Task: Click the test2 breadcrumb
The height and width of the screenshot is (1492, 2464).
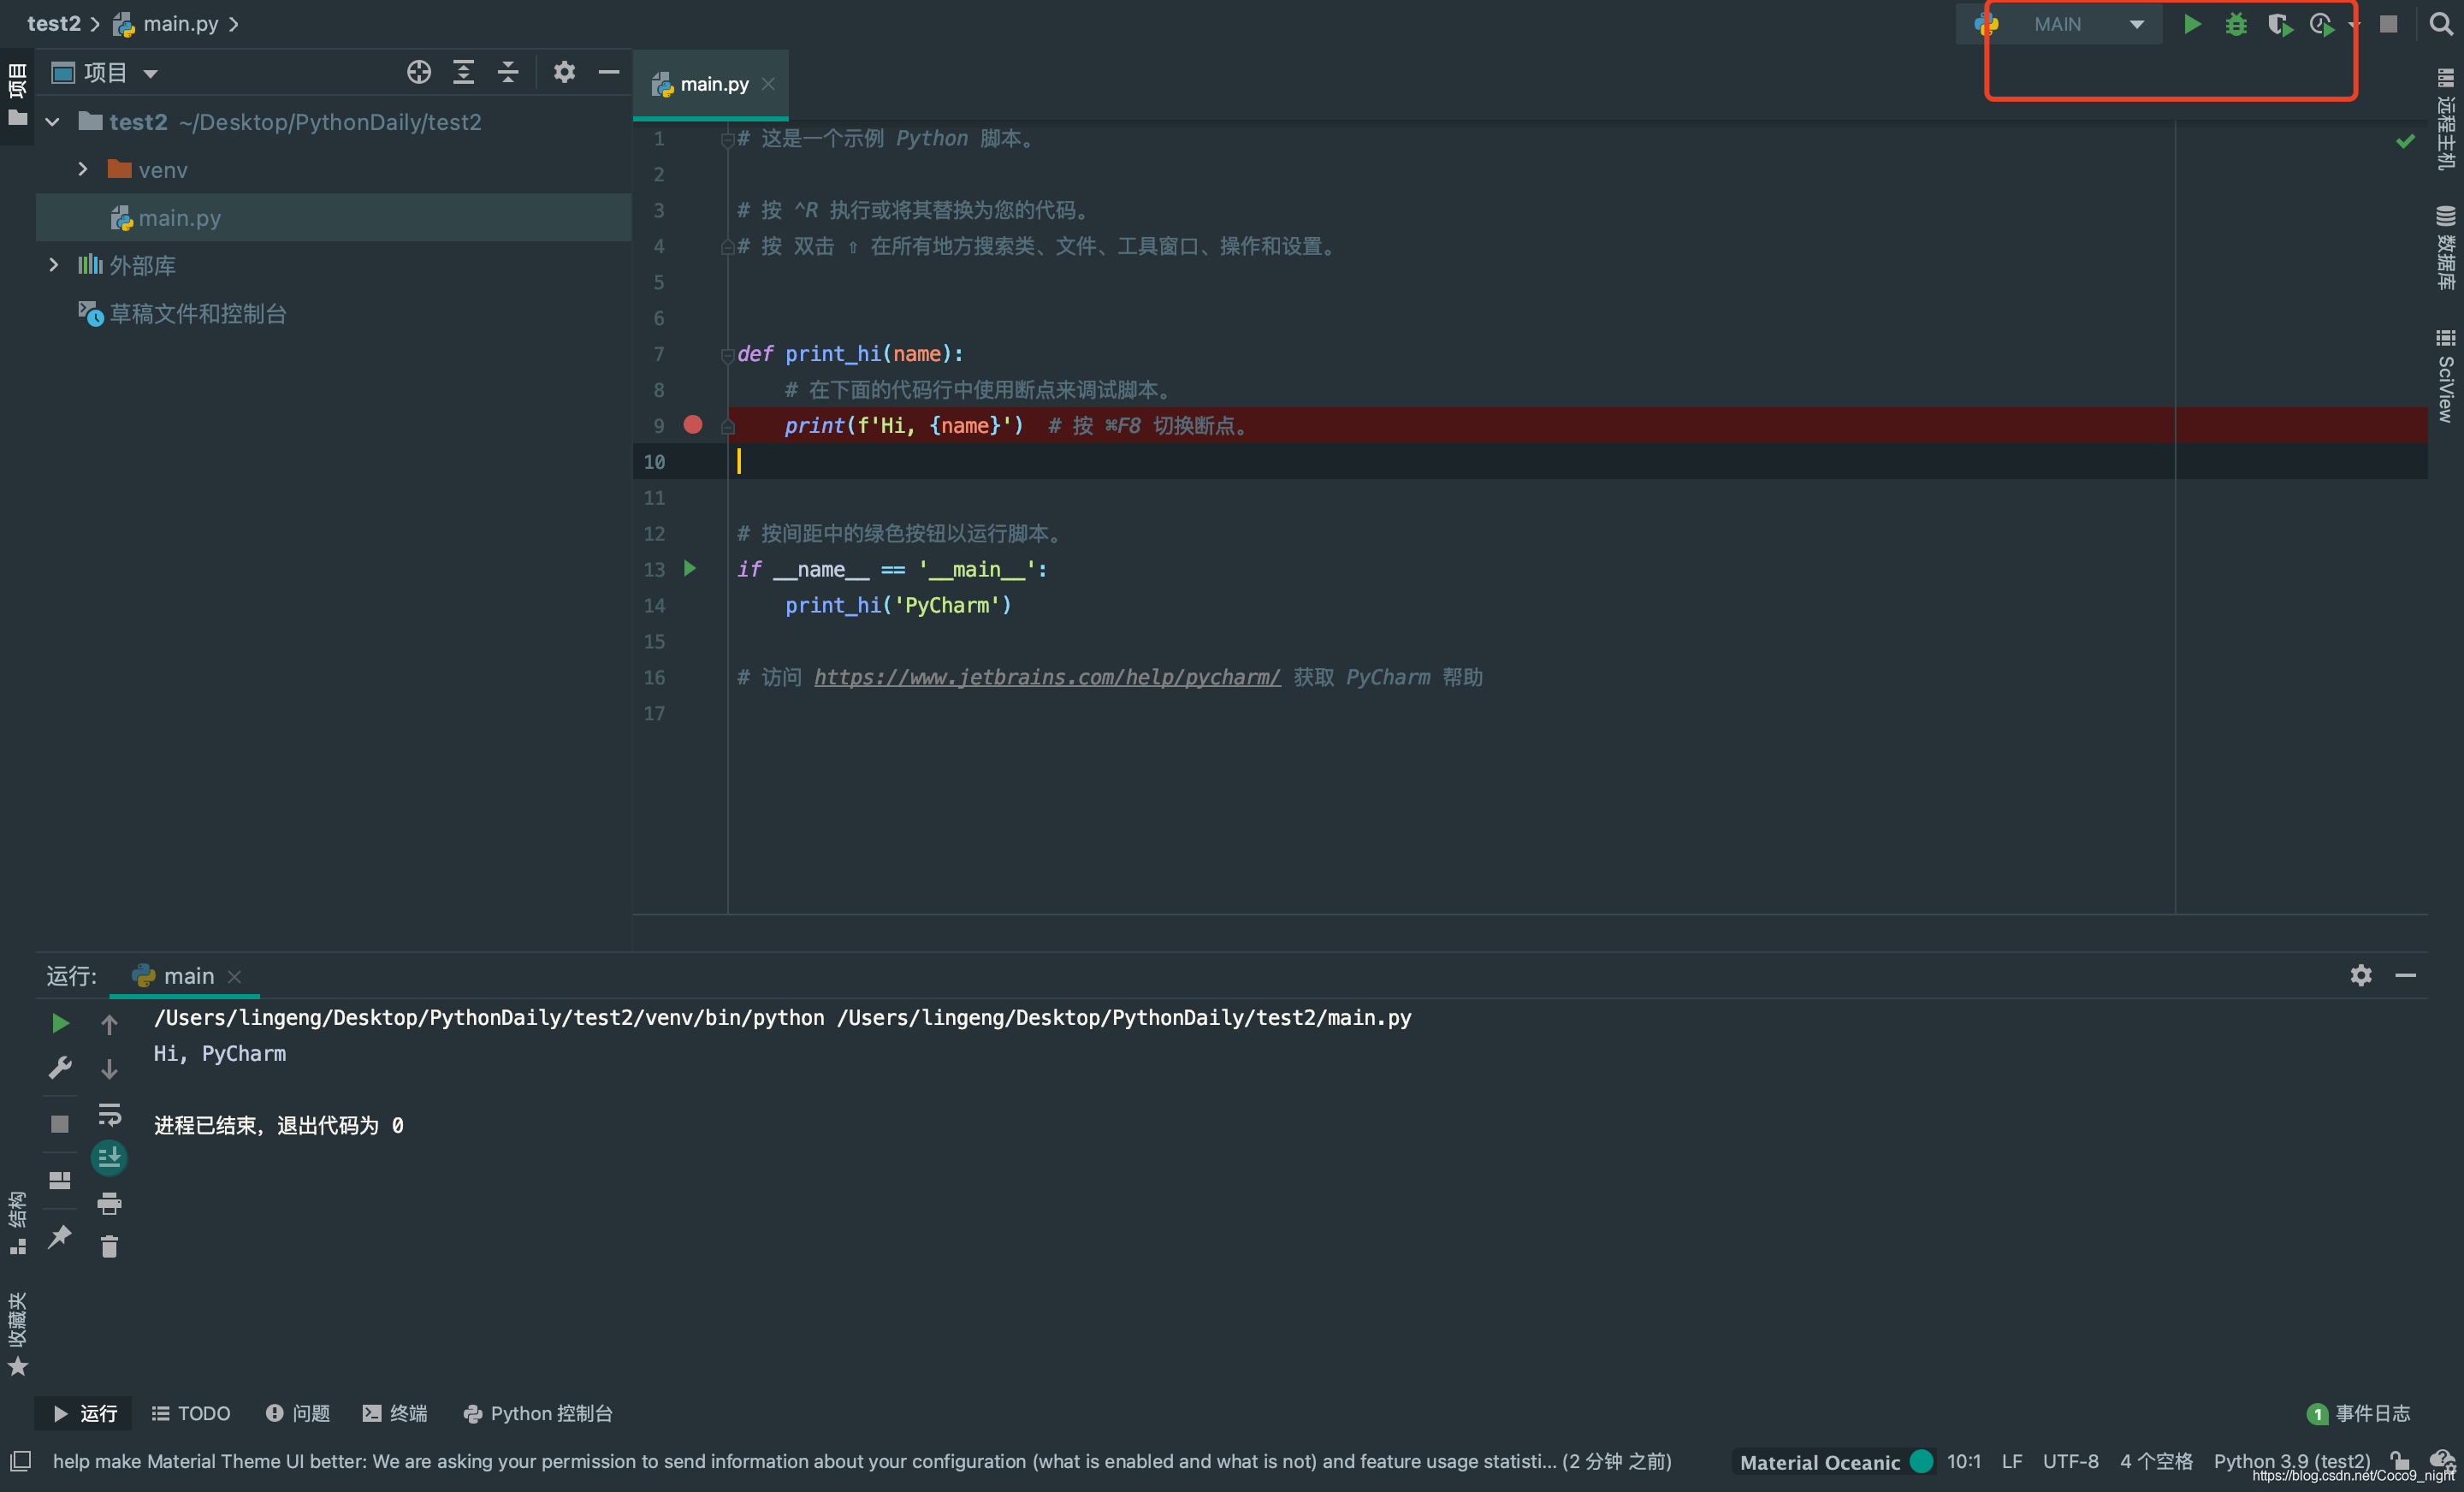Action: pos(53,24)
